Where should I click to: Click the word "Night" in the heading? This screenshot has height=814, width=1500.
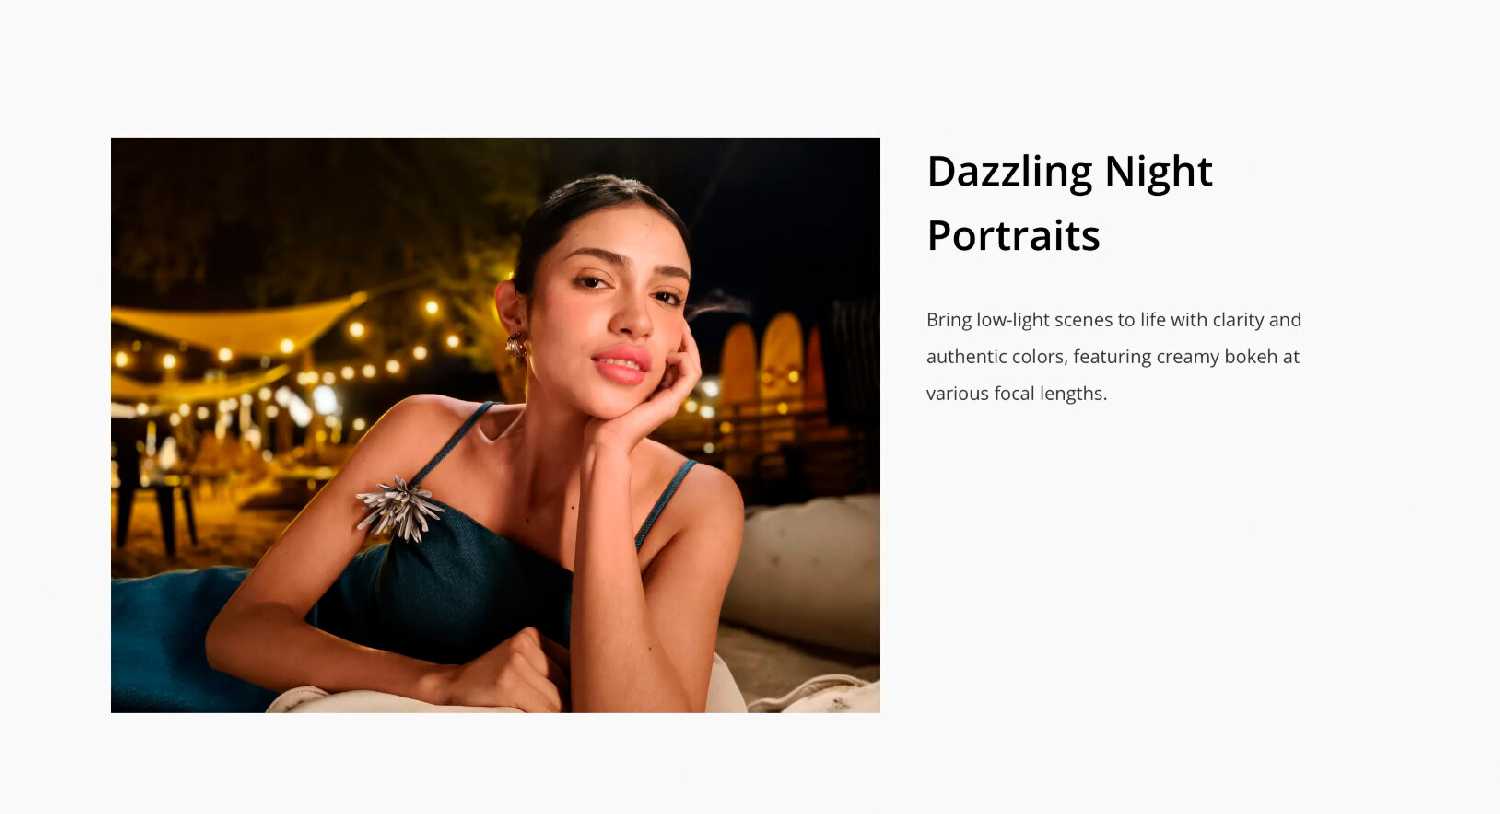coord(1158,173)
